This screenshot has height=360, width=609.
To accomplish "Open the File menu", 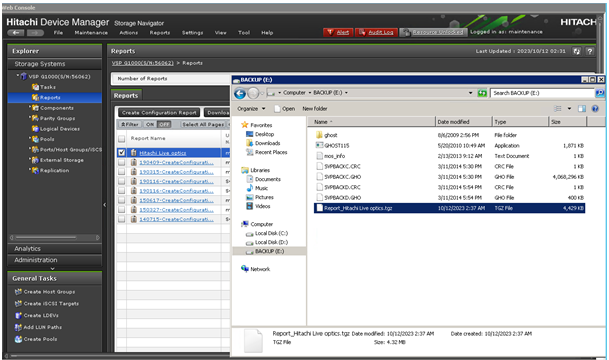I will point(58,33).
